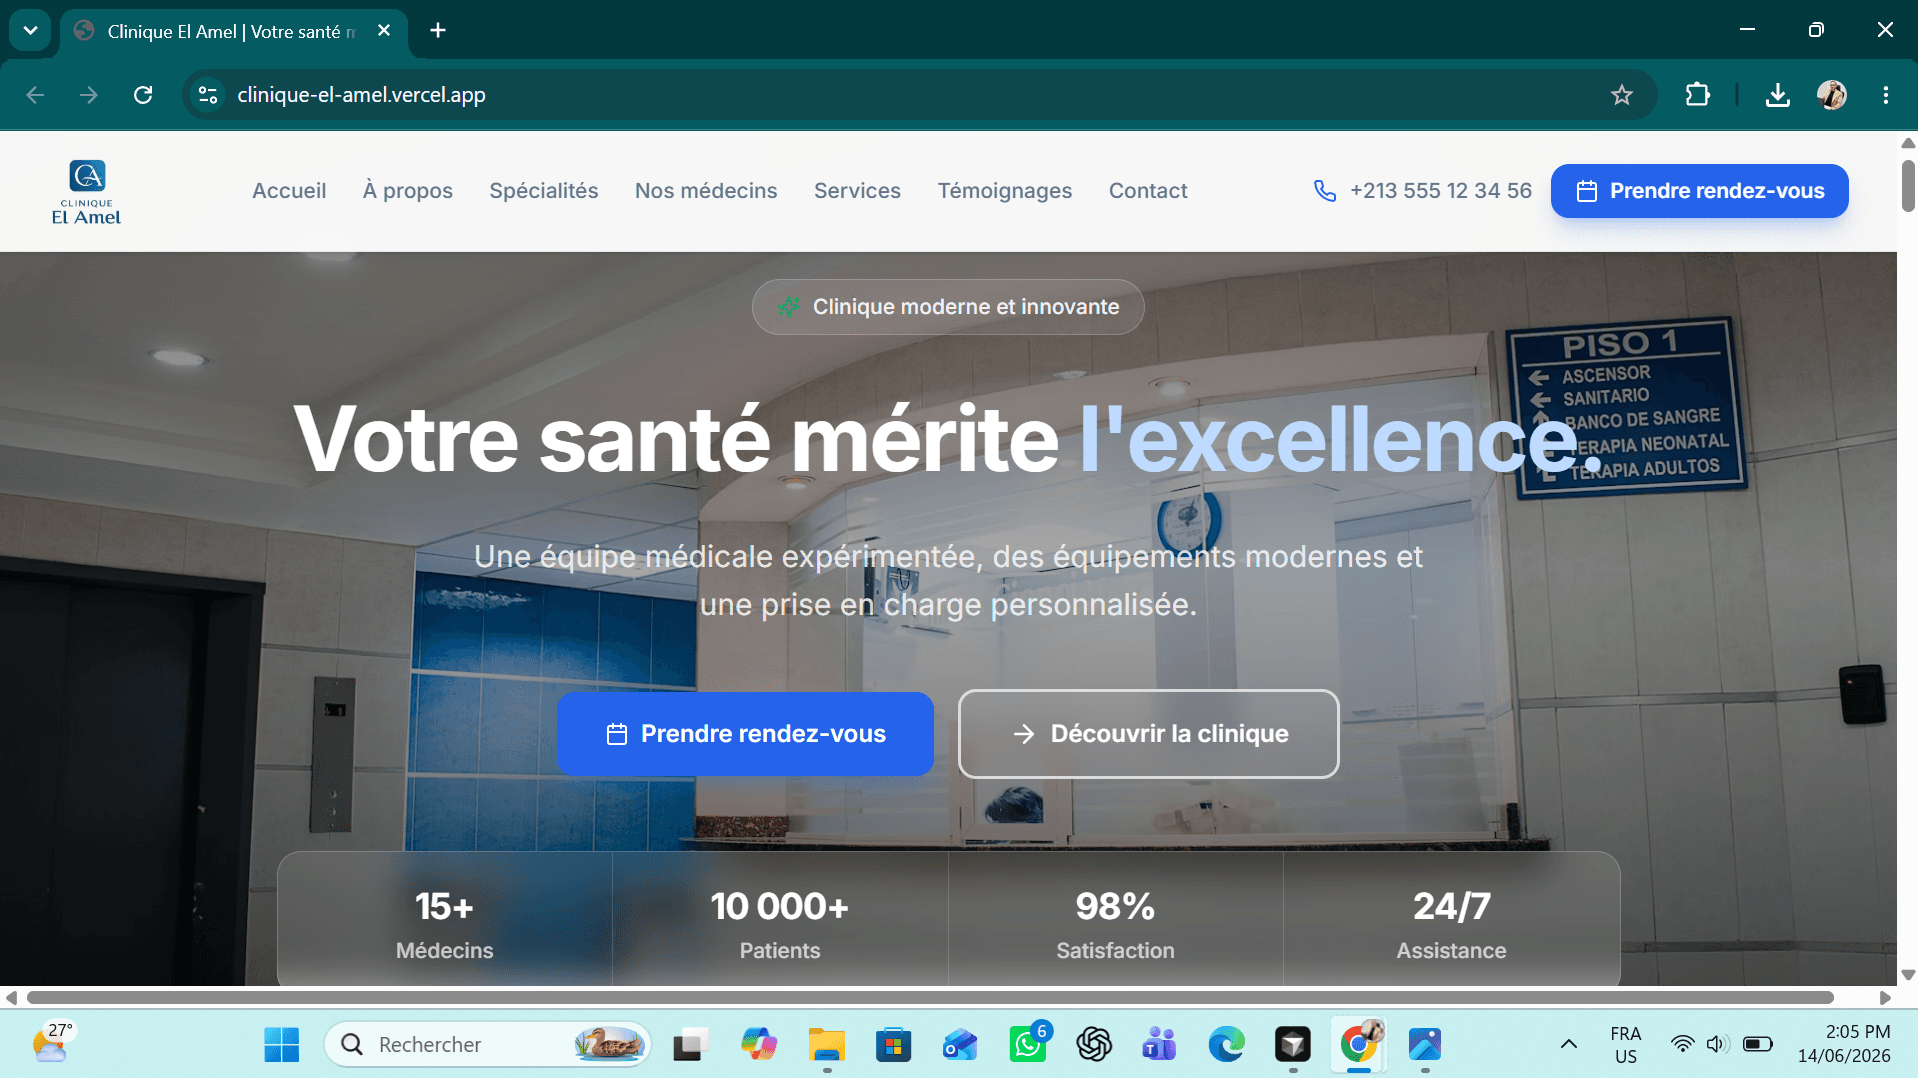This screenshot has height=1078, width=1918.
Task: Close the Clinique El Amel tab
Action: pos(384,31)
